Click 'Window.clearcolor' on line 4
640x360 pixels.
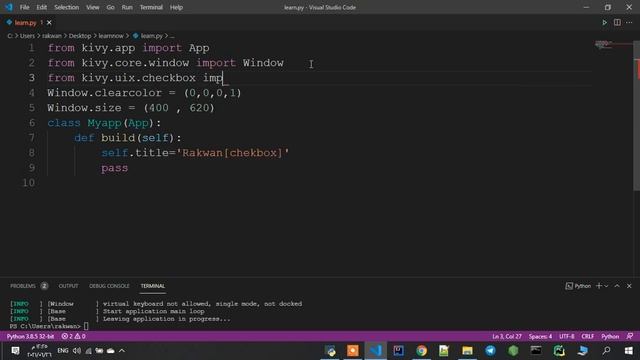coord(104,93)
